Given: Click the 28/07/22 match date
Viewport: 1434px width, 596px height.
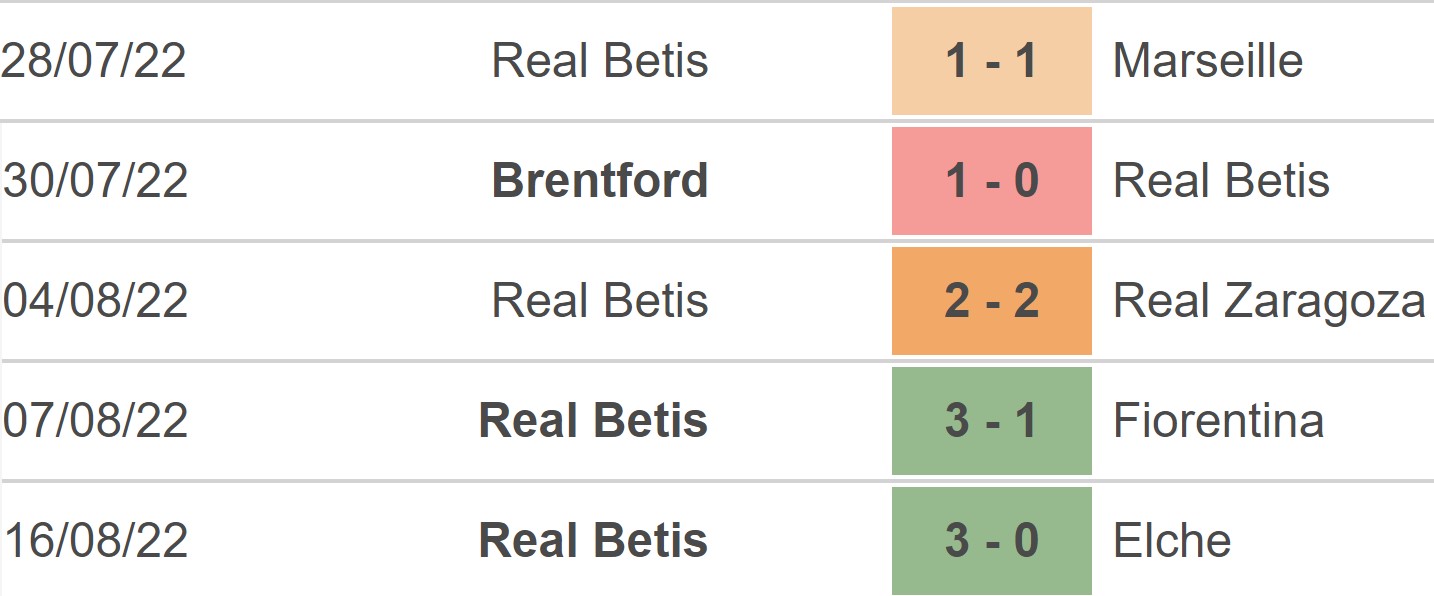Looking at the screenshot, I should 94,61.
